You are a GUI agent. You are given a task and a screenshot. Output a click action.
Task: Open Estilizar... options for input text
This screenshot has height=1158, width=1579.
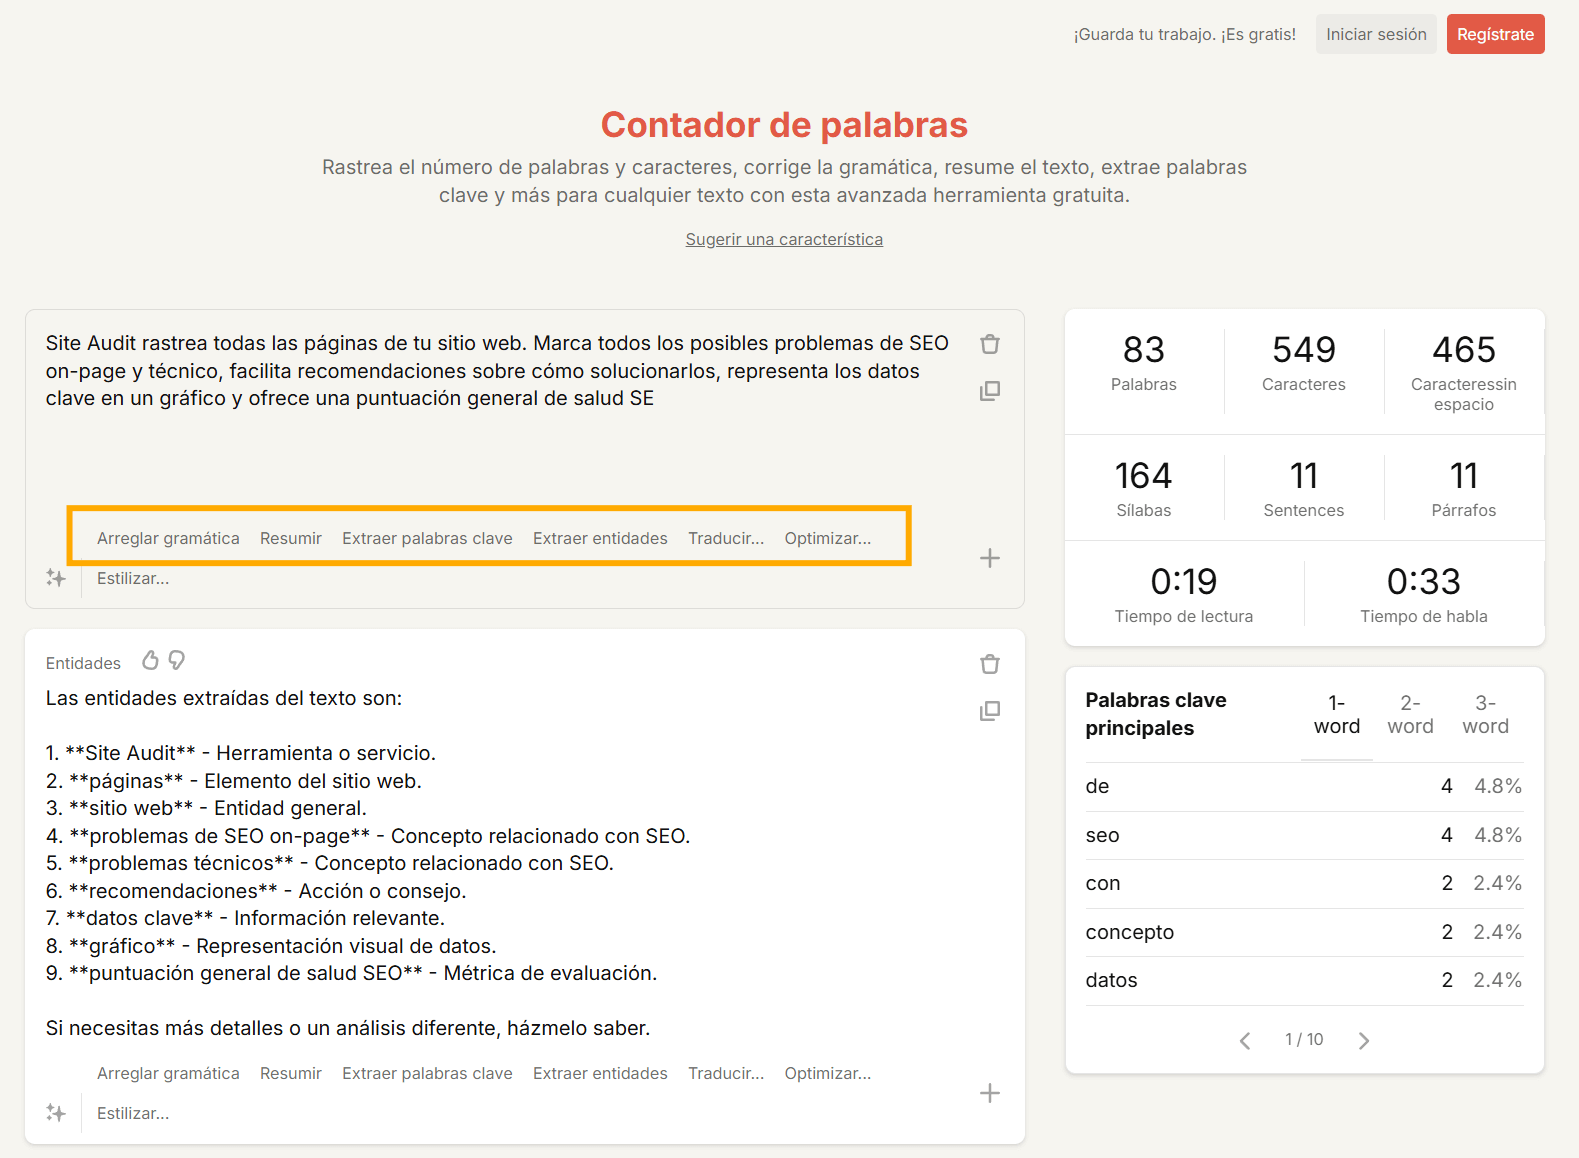(133, 578)
